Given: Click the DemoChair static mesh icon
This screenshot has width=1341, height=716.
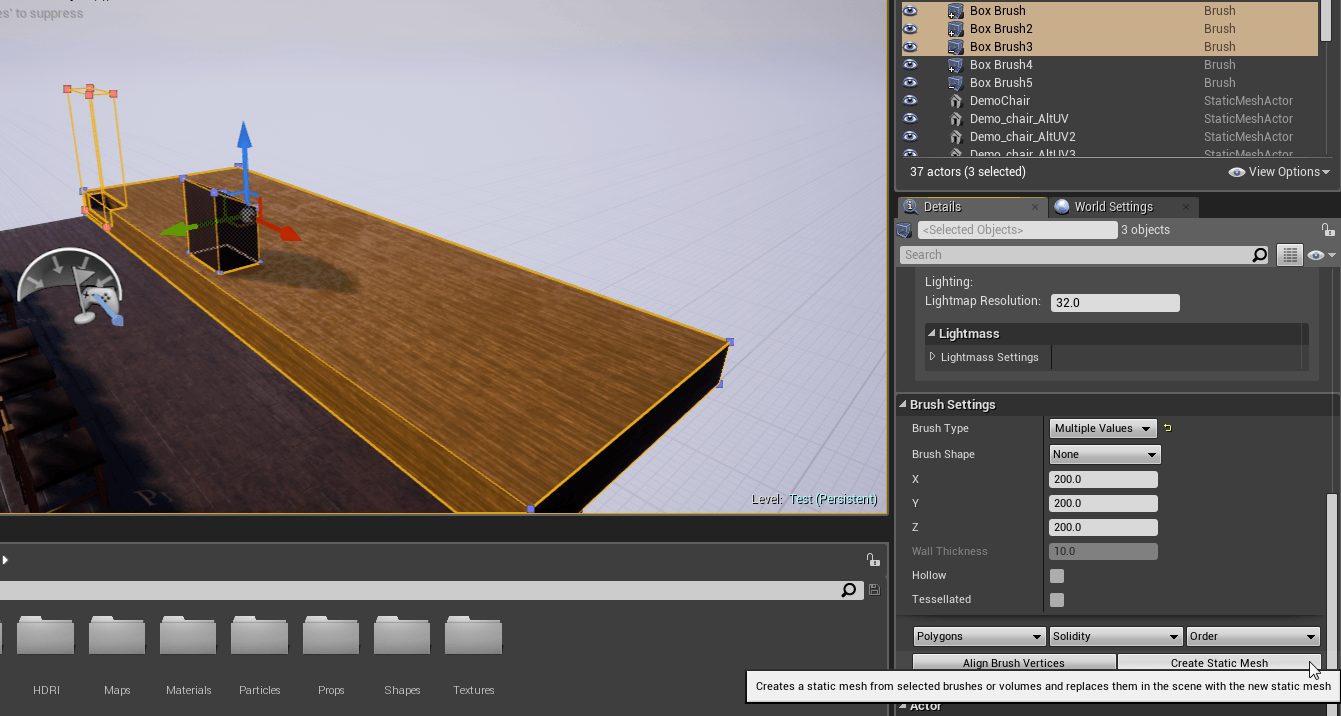Looking at the screenshot, I should coord(955,101).
